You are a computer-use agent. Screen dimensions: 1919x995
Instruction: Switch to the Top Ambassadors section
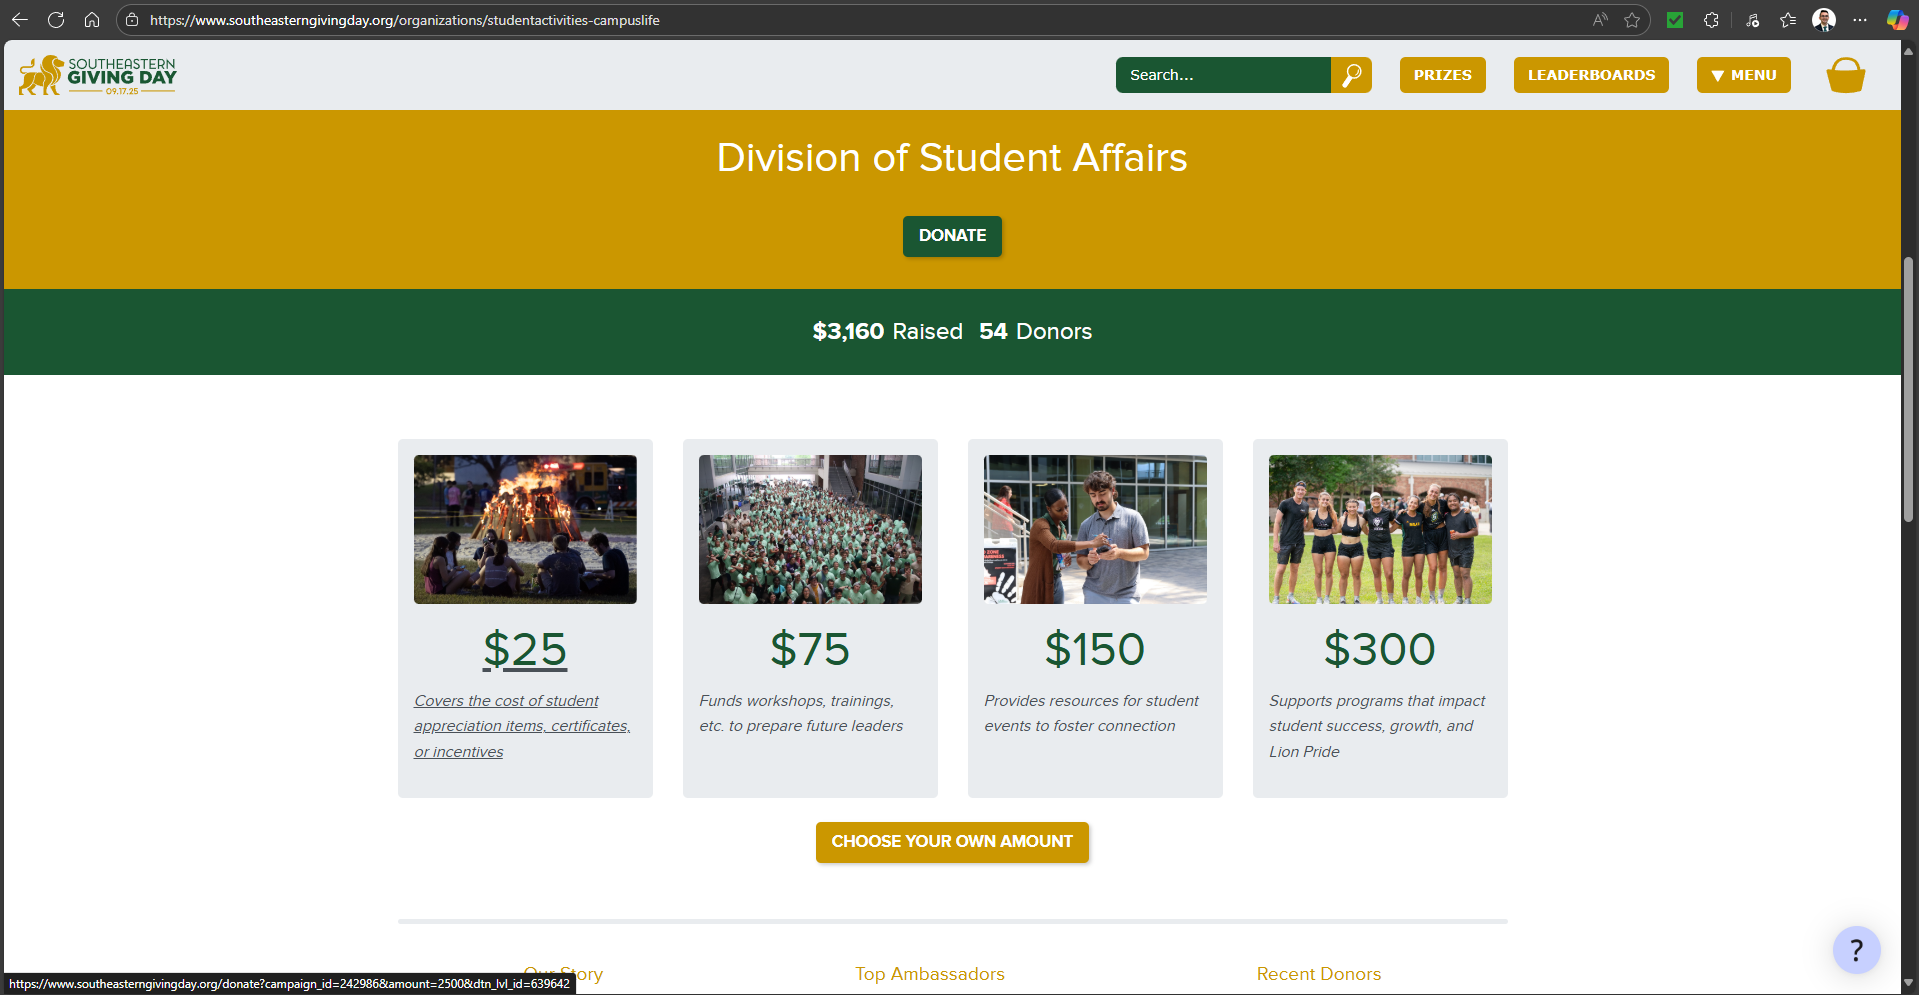929,973
